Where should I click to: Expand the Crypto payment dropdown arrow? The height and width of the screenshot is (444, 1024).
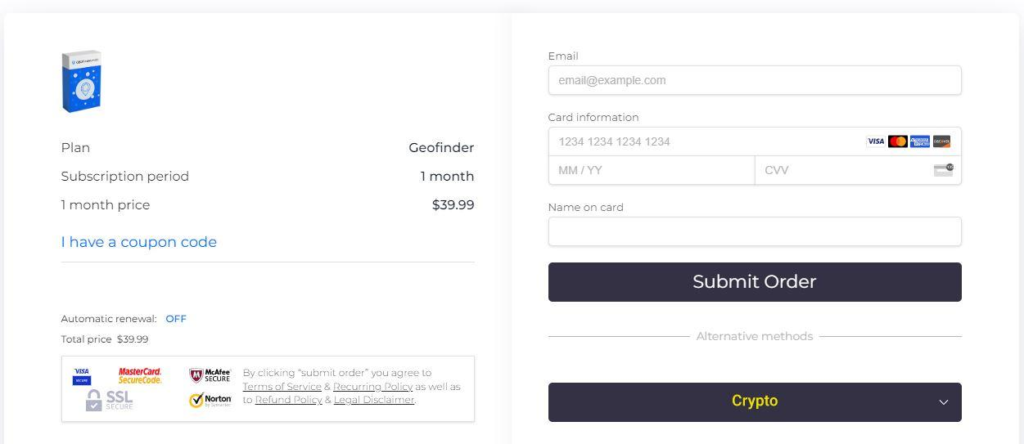click(943, 402)
